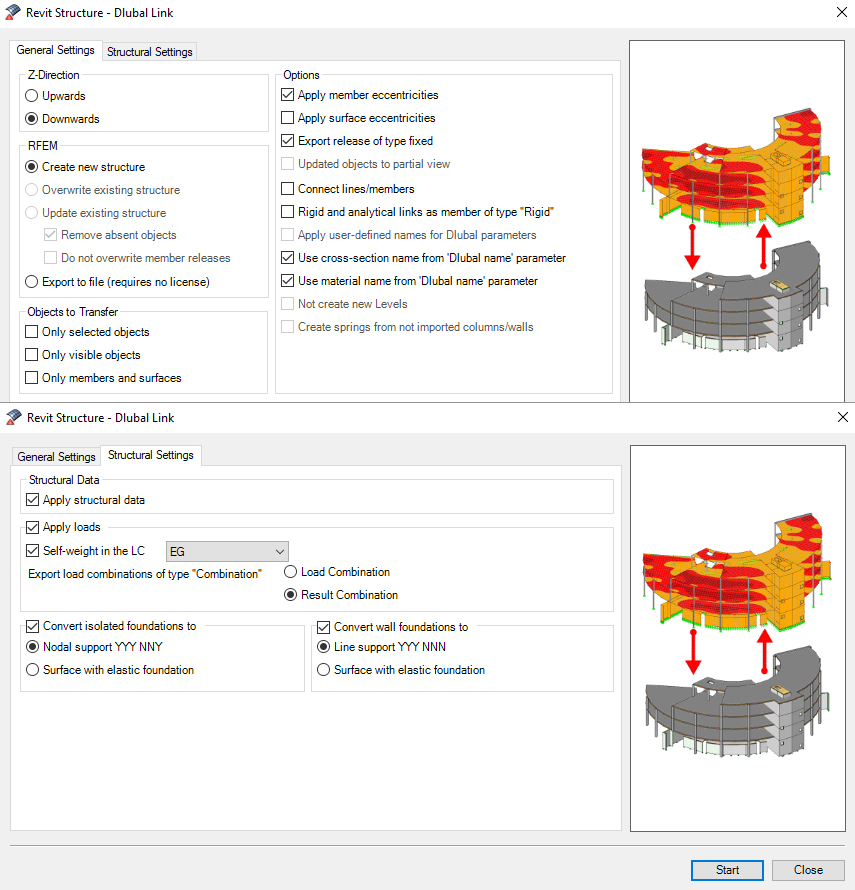The width and height of the screenshot is (855, 890).
Task: Click the building model preview in upper window
Action: [737, 221]
